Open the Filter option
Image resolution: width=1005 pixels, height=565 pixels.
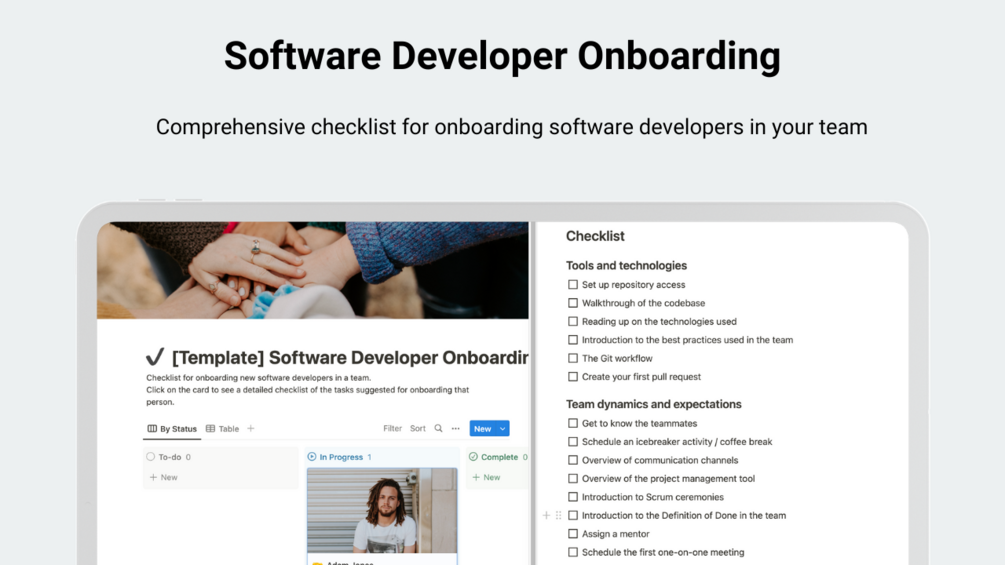(392, 429)
